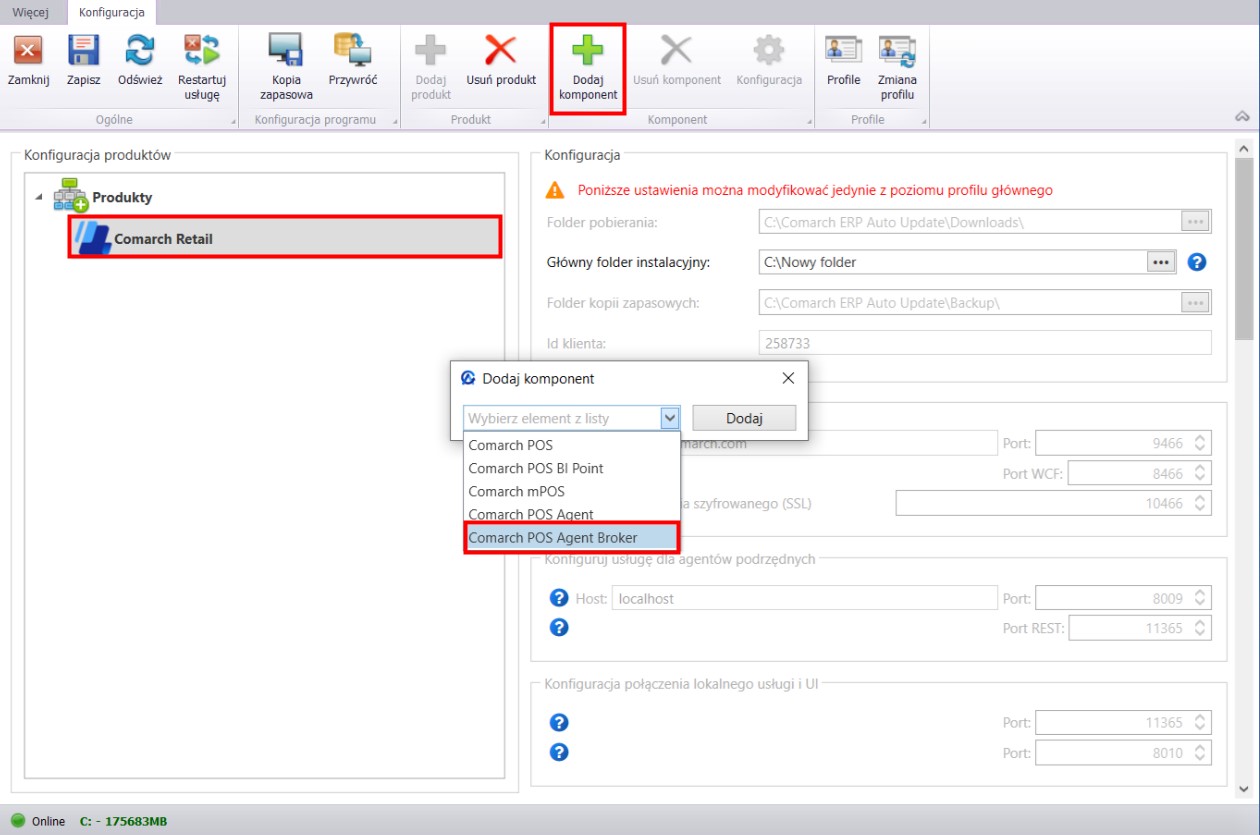This screenshot has height=835, width=1260.
Task: Switch to the Więcej tab
Action: click(x=30, y=12)
